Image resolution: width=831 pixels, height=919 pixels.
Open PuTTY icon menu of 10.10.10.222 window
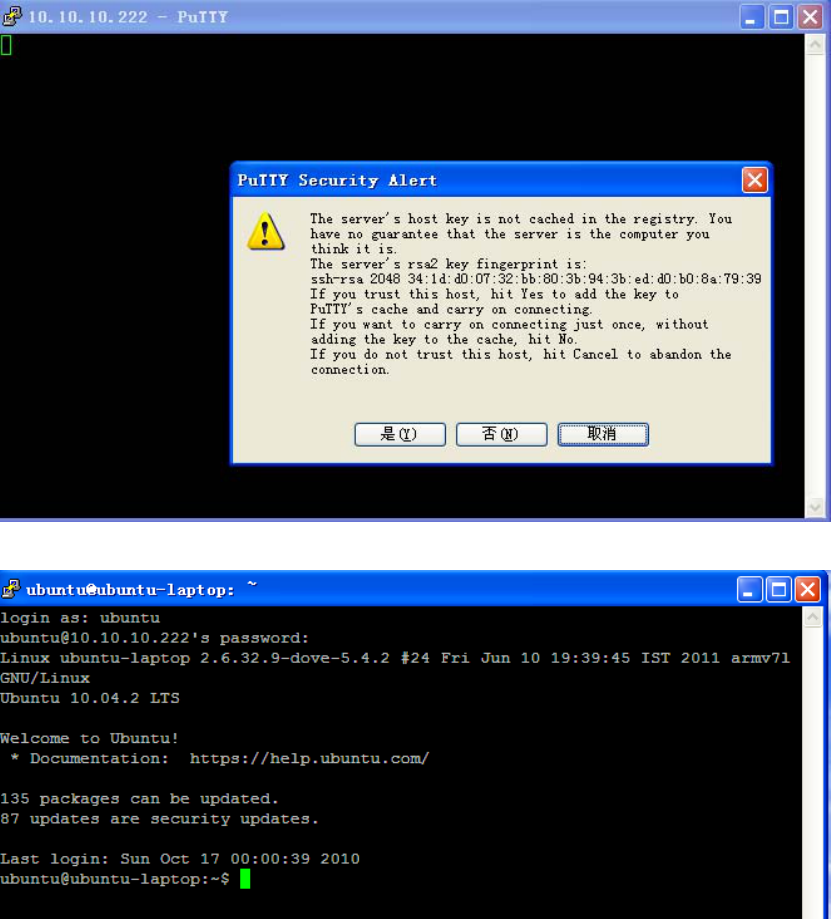tap(12, 16)
